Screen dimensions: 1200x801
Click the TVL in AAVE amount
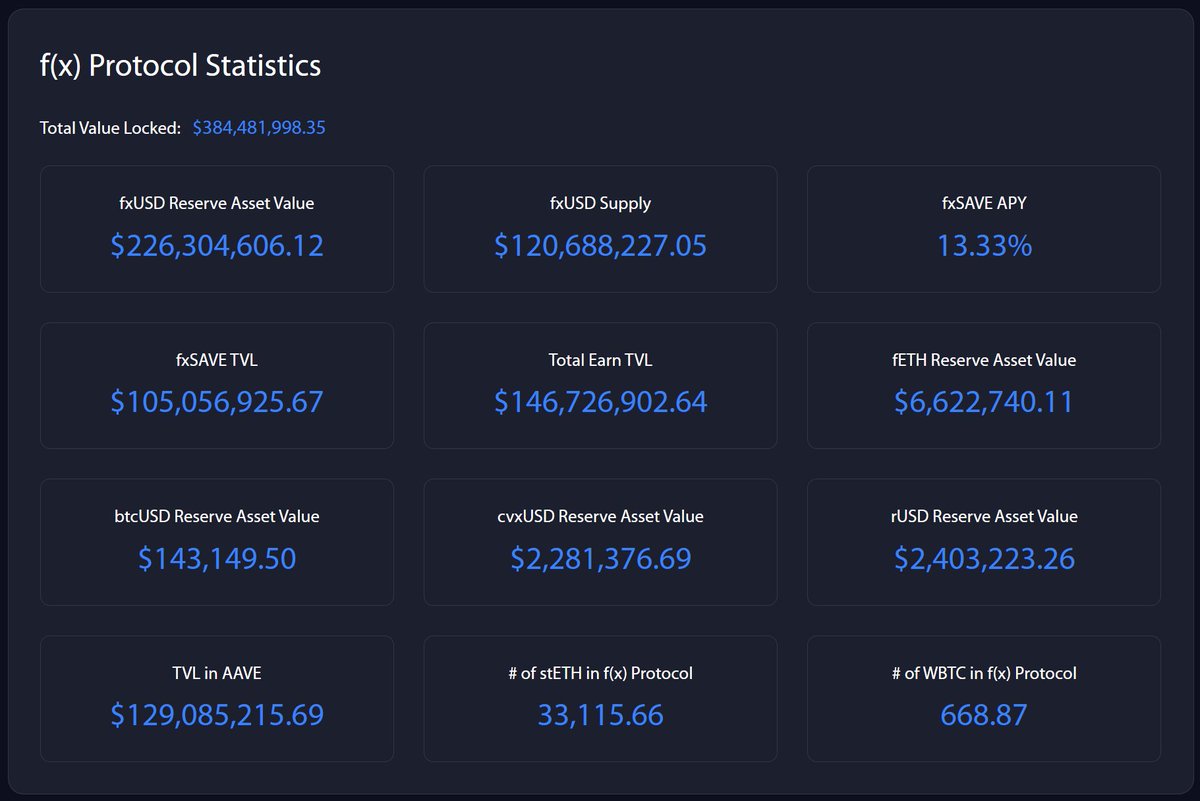click(217, 715)
